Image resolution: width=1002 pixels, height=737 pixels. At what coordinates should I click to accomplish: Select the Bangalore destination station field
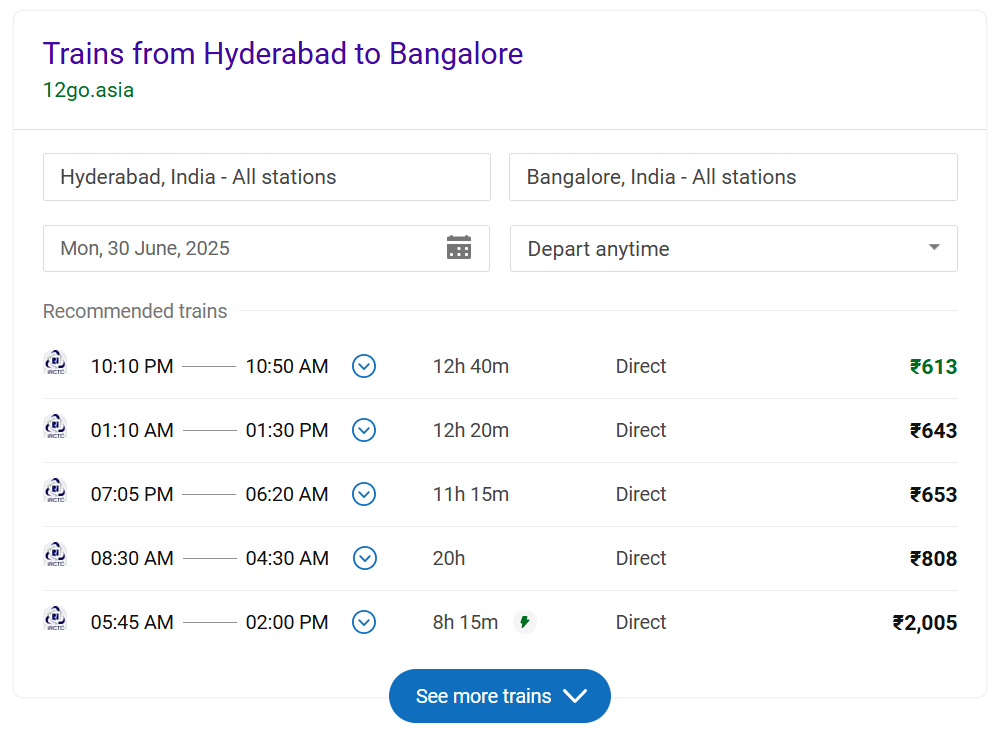pyautogui.click(x=734, y=177)
